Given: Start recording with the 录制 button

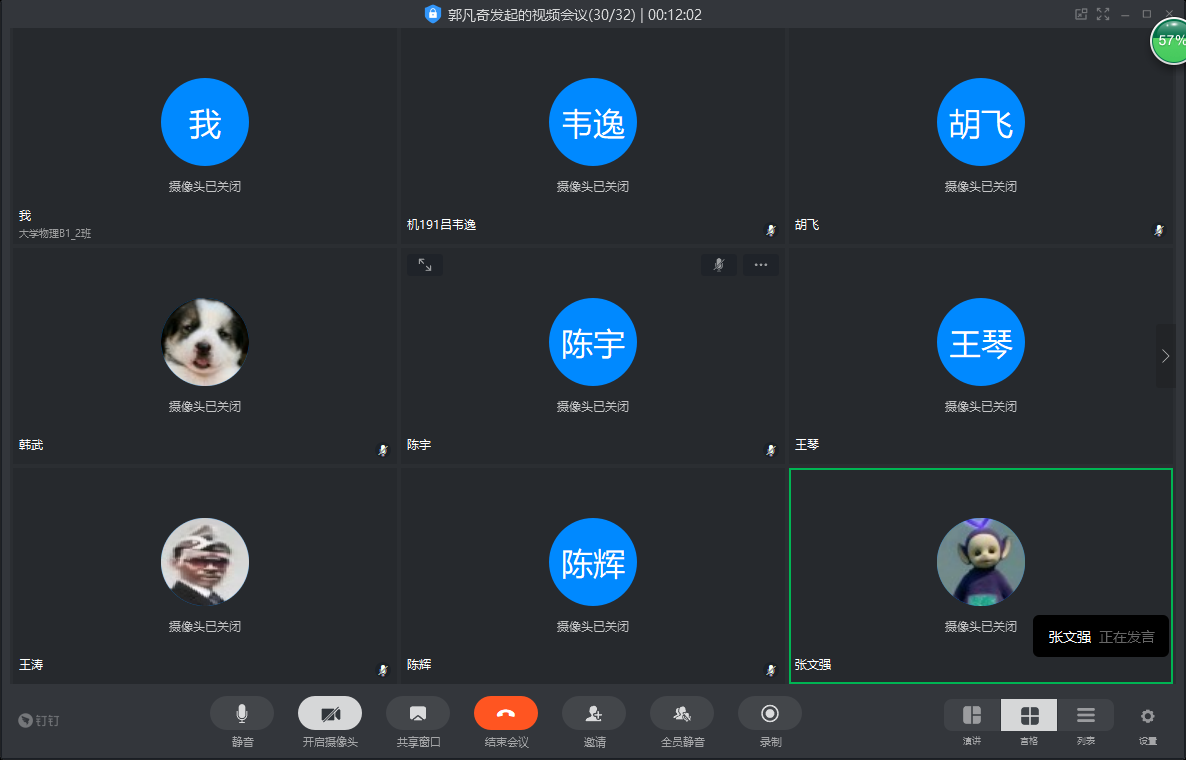Looking at the screenshot, I should pos(770,713).
